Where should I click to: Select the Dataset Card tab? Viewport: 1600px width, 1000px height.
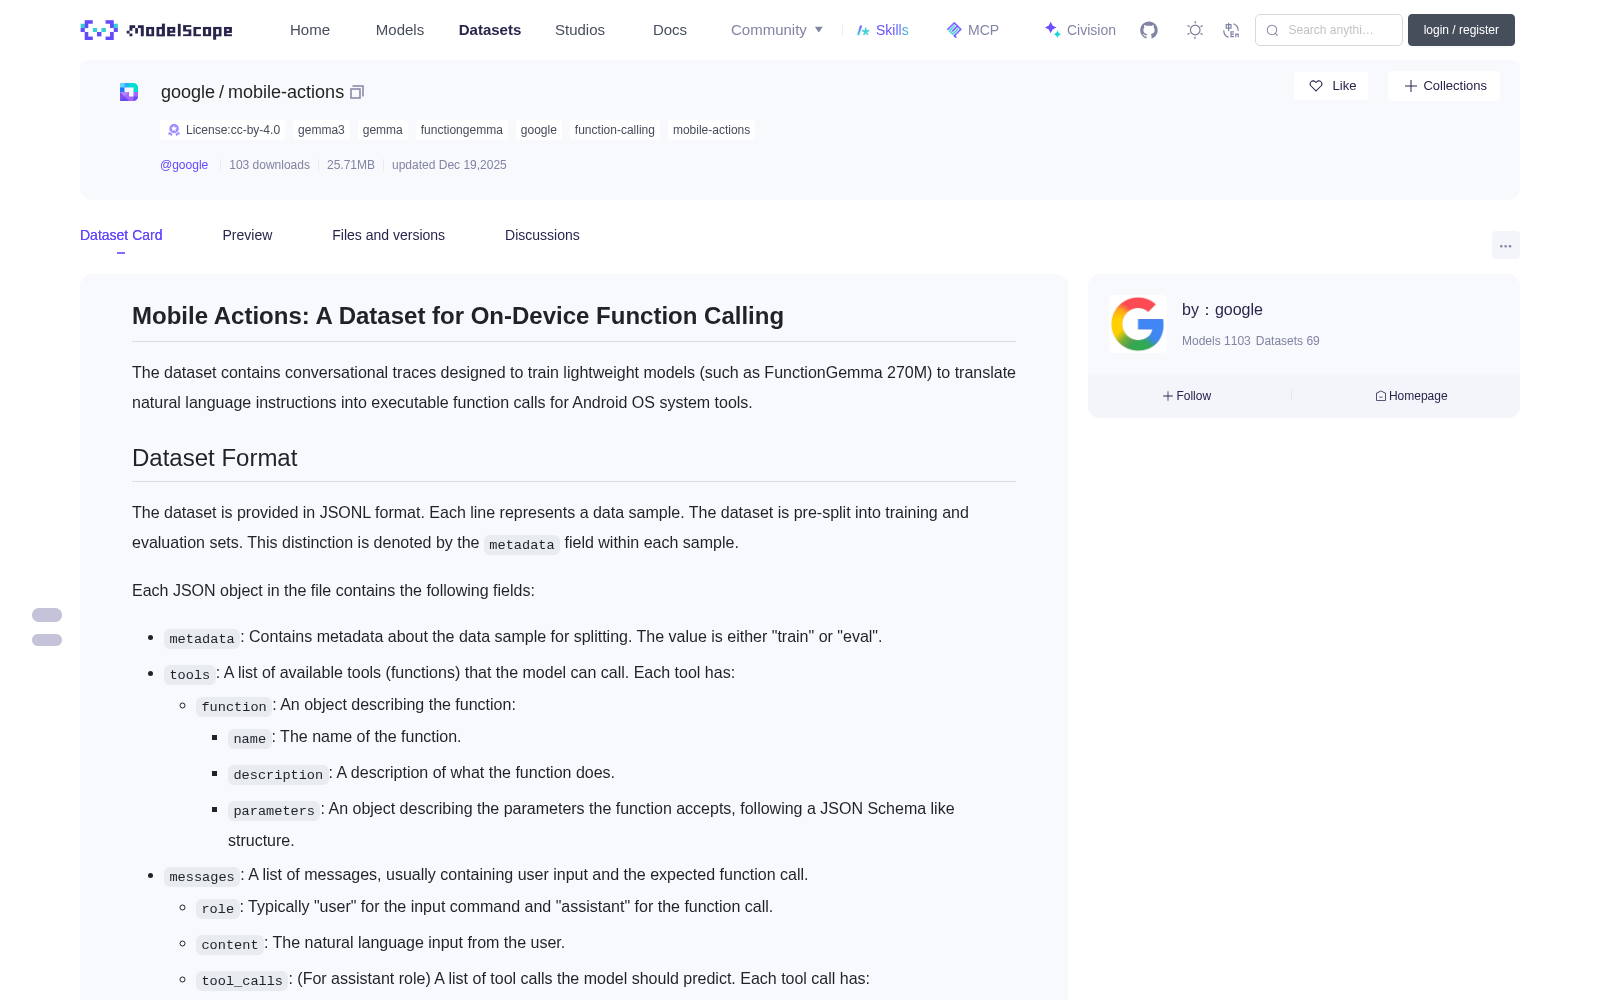121,235
